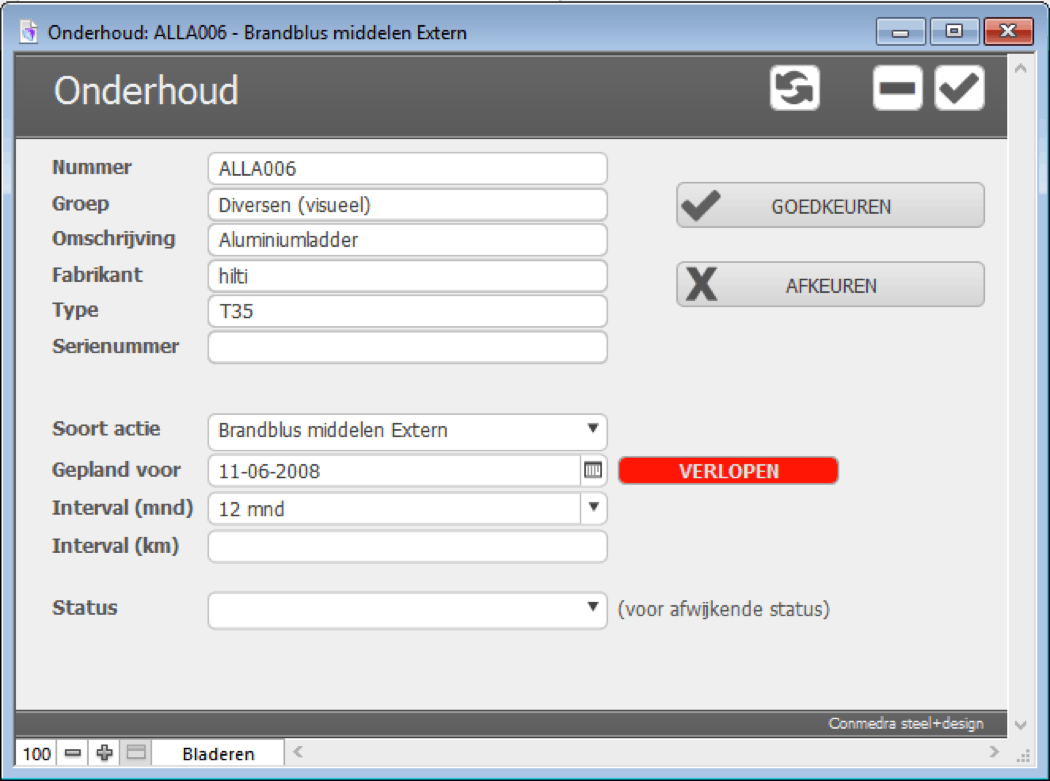Expand the Interval (mnd) dropdown

pyautogui.click(x=594, y=509)
